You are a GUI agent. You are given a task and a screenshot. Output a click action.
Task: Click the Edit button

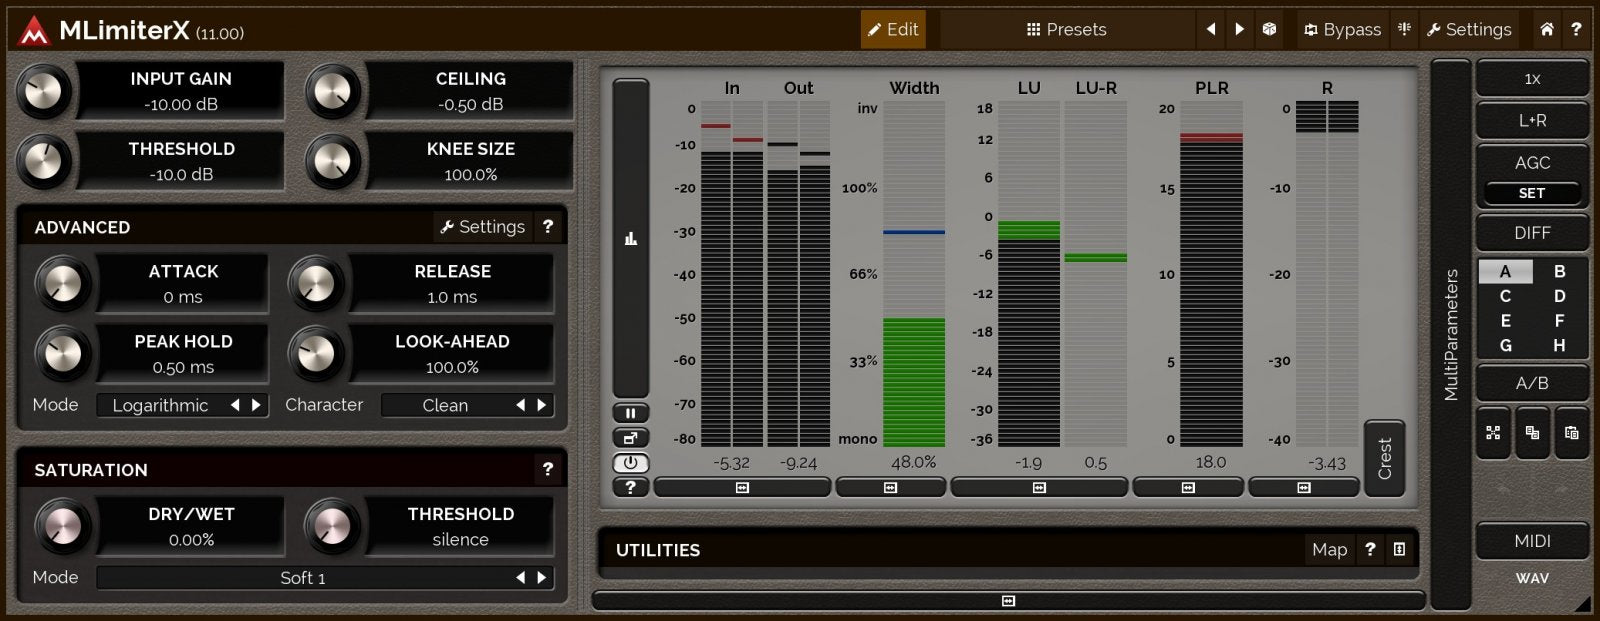892,29
